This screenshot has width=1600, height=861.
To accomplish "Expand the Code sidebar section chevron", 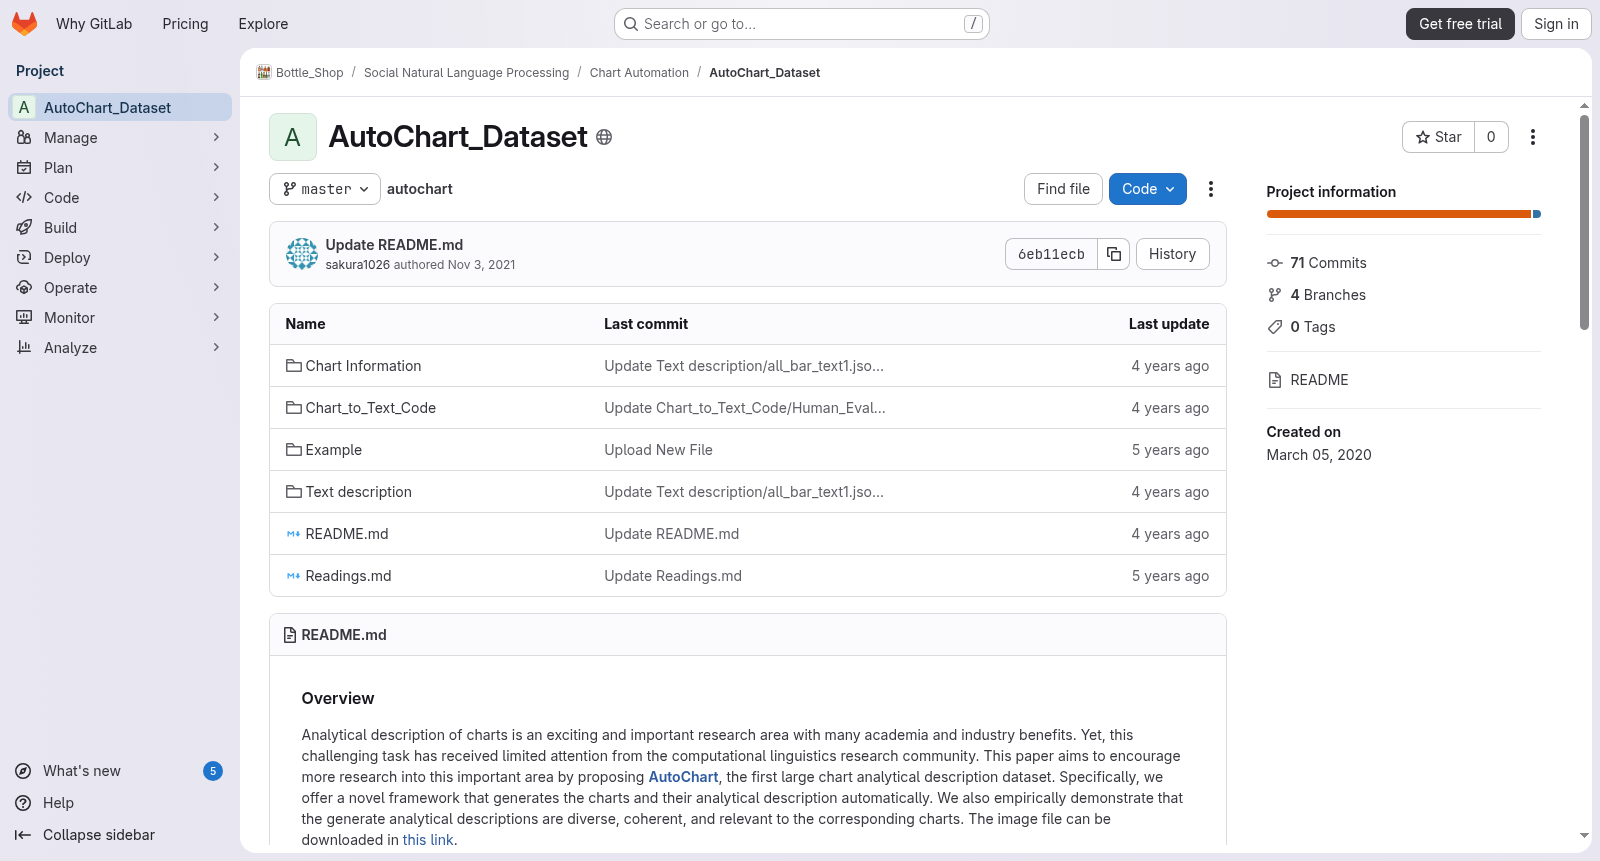I will [x=216, y=198].
